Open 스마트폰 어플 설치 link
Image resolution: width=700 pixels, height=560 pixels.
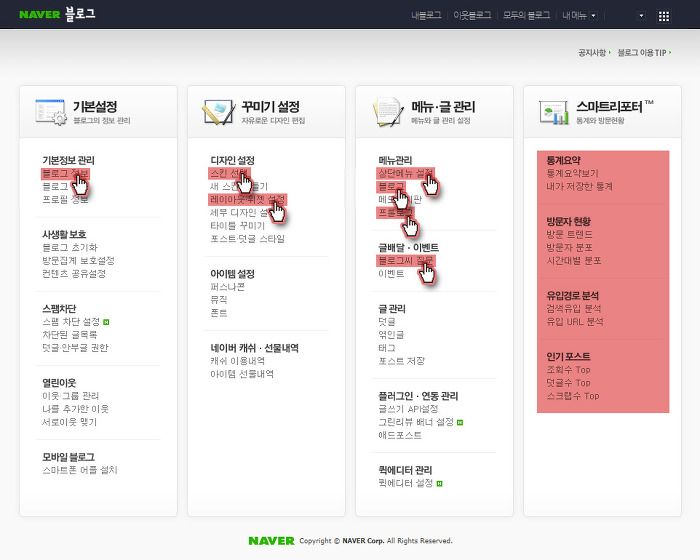[79, 470]
